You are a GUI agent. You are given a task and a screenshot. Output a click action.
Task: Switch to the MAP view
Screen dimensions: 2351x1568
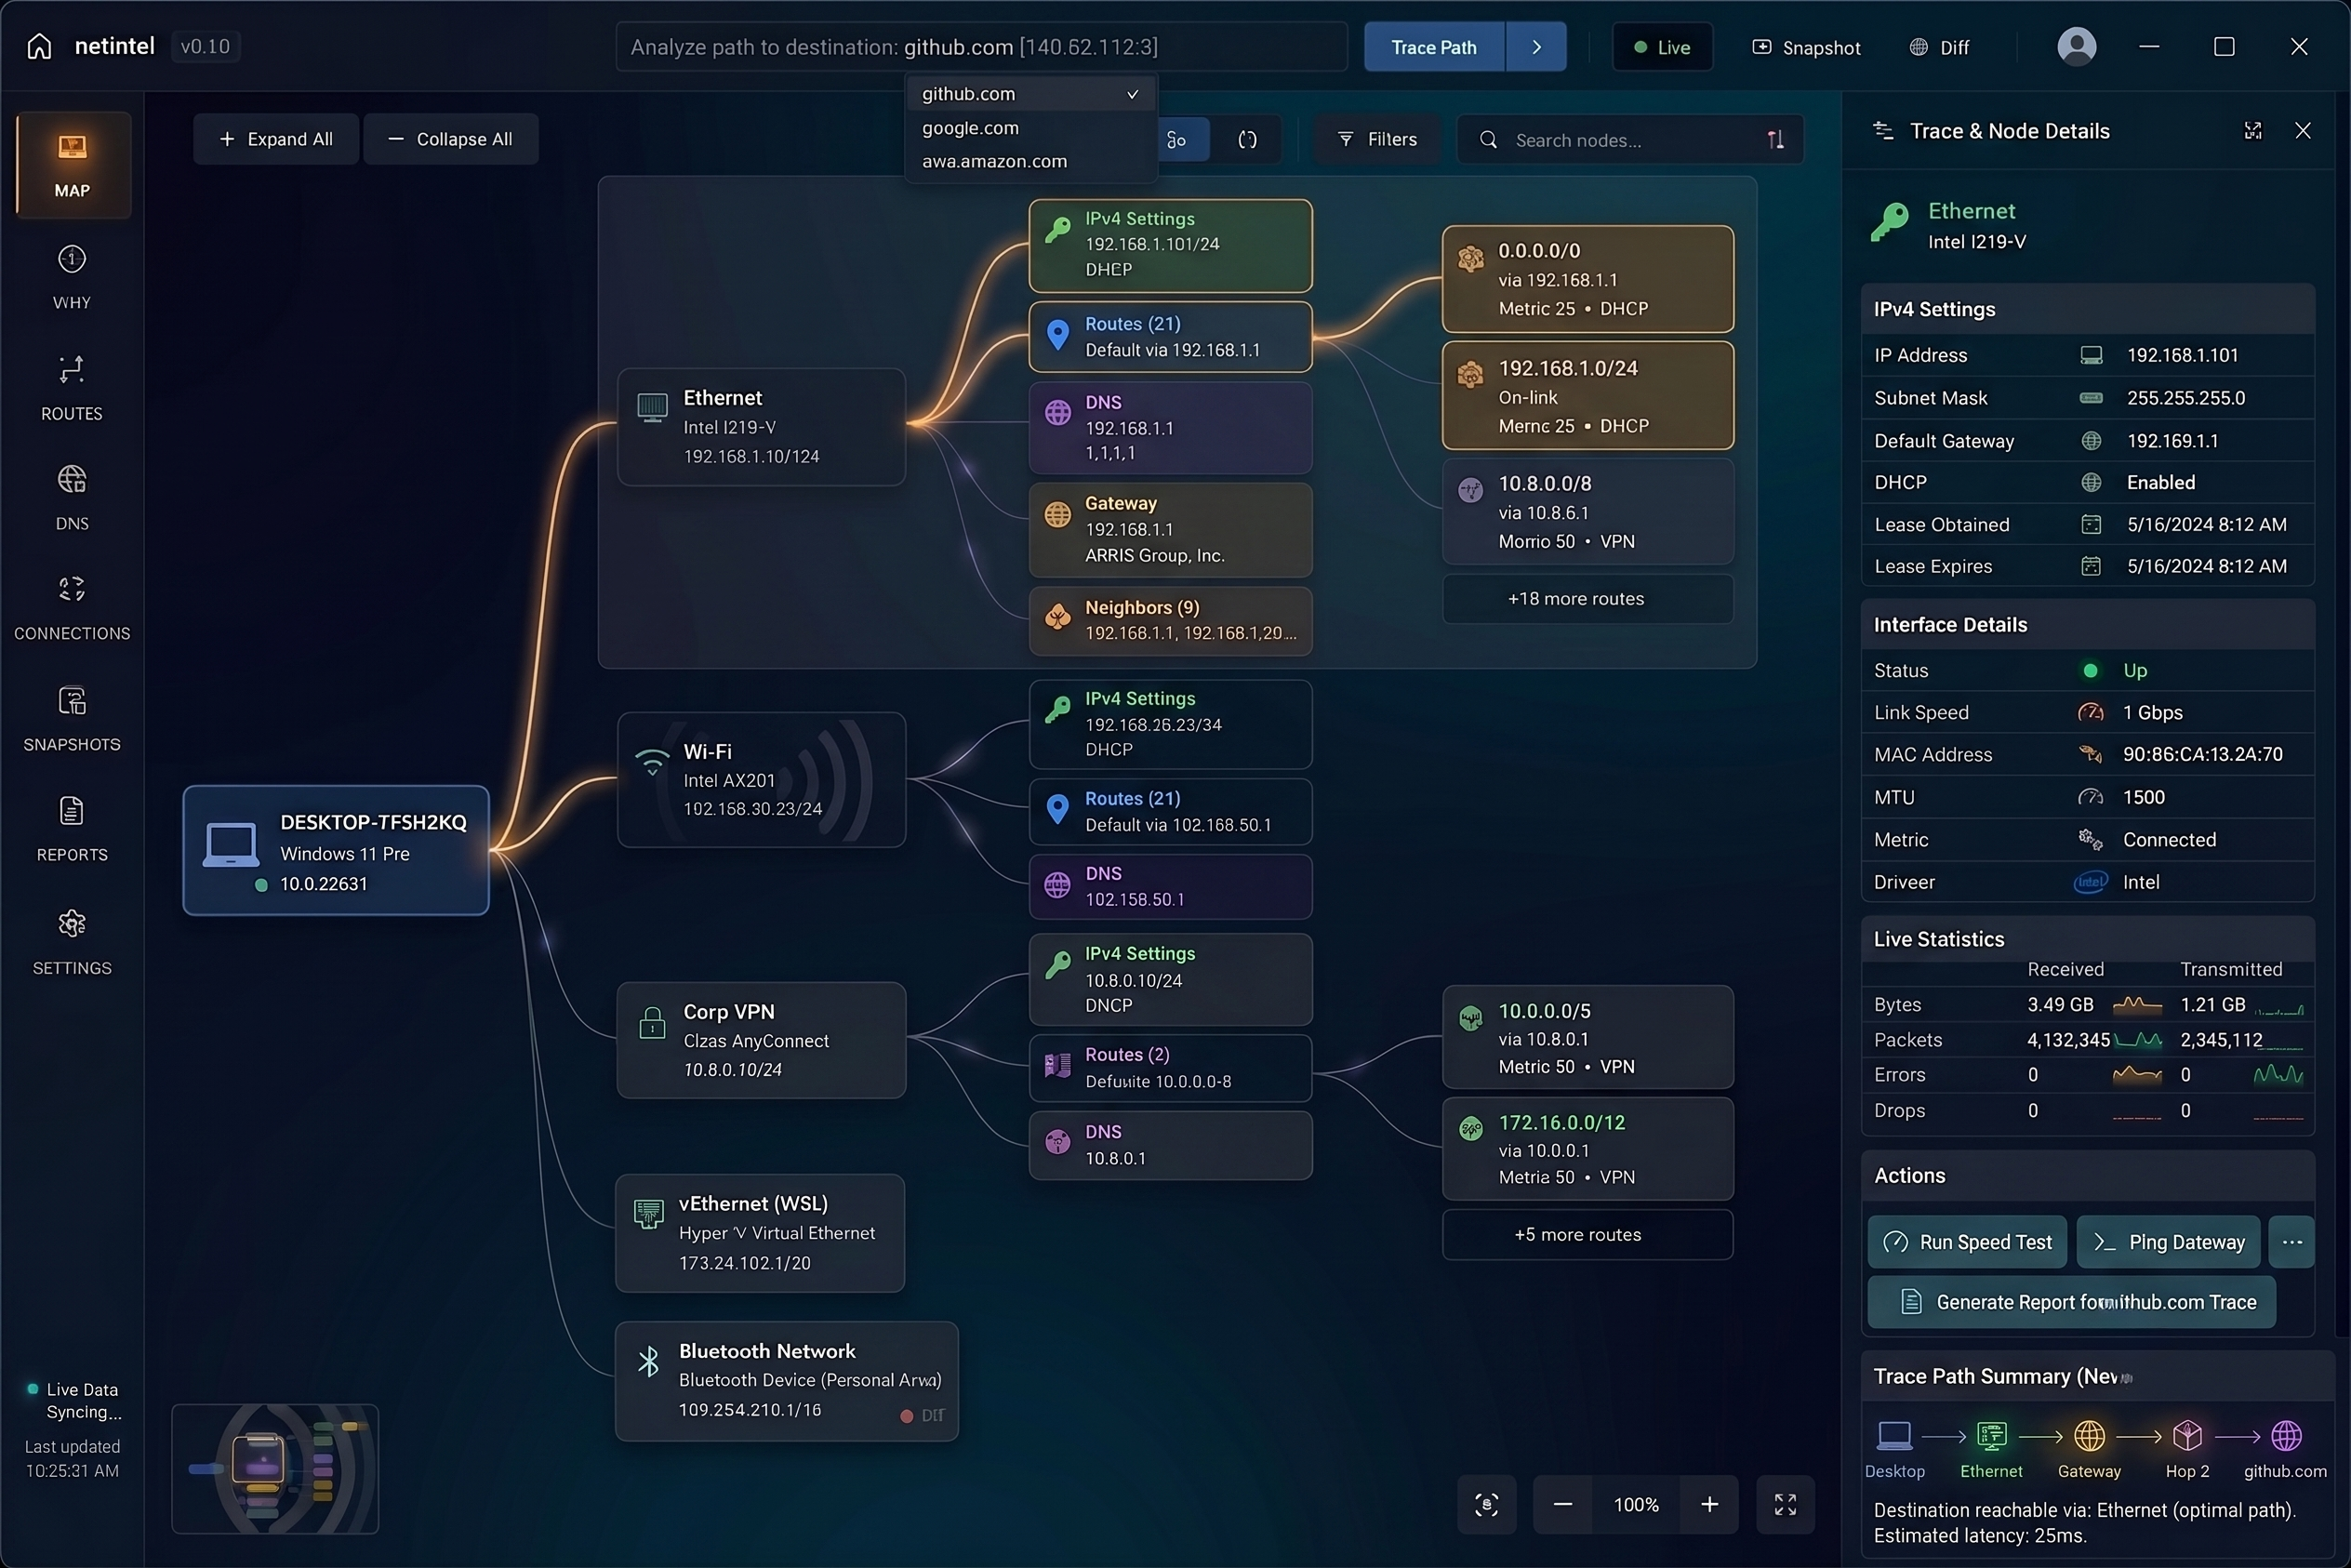click(72, 165)
